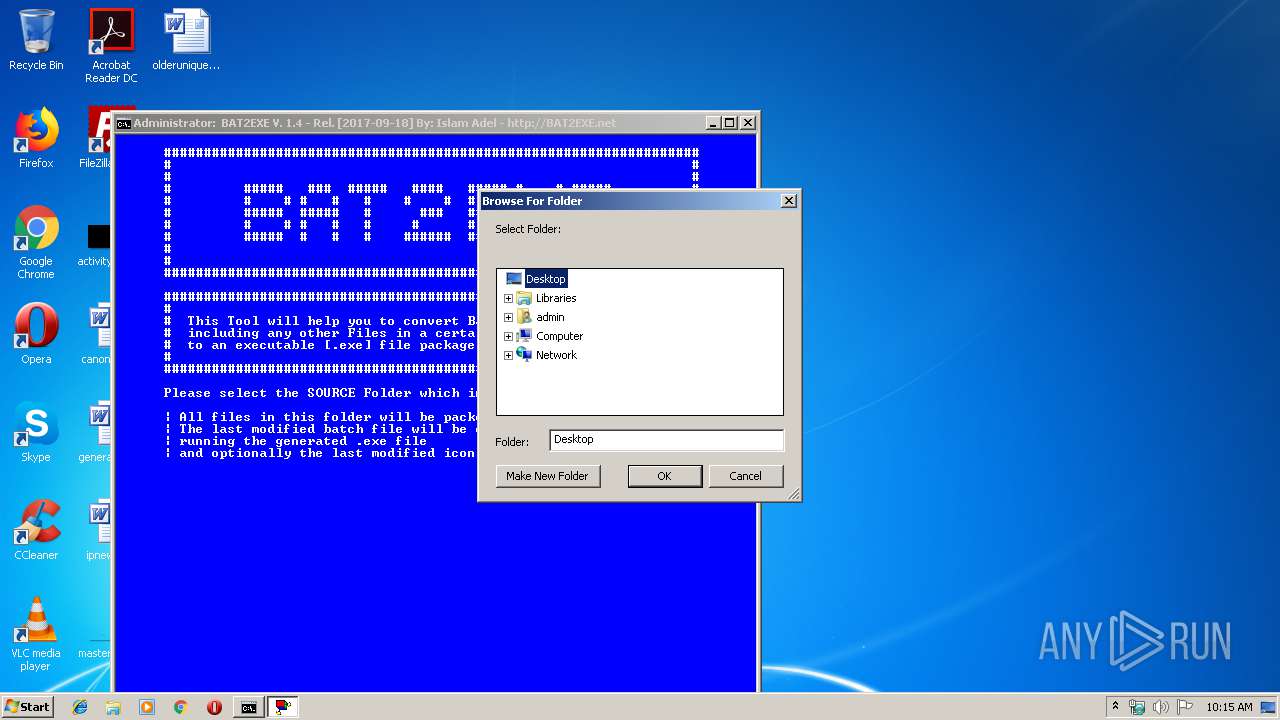Click the dialog resize grip corner
The image size is (1280, 720).
(794, 494)
